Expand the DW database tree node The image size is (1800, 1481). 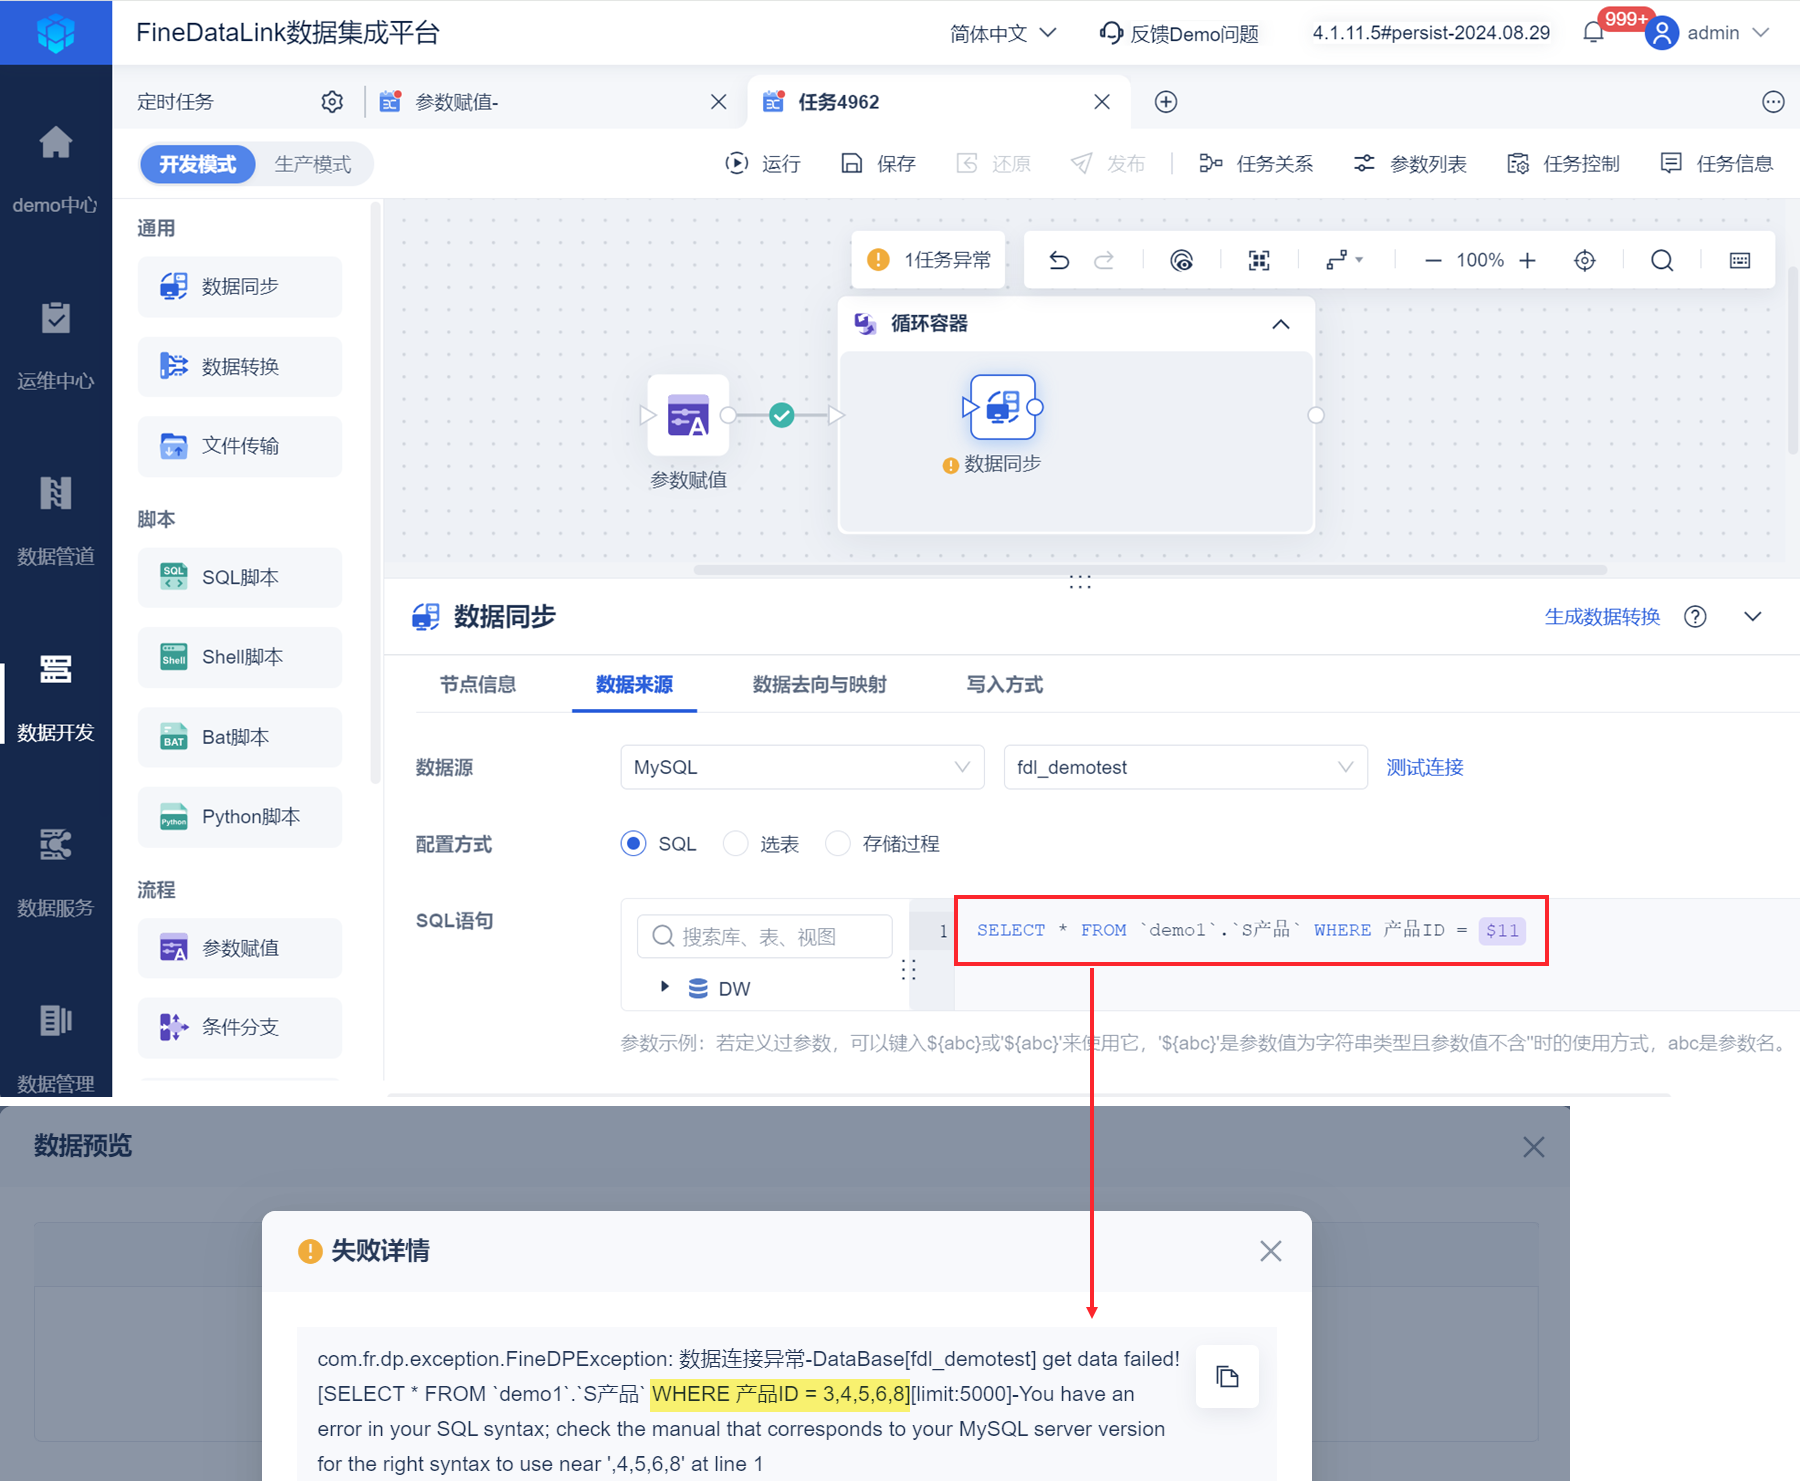(665, 987)
